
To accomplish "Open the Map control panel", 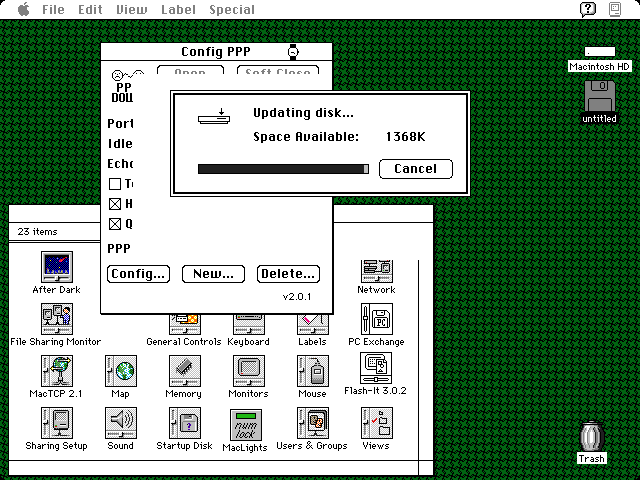I will (121, 371).
